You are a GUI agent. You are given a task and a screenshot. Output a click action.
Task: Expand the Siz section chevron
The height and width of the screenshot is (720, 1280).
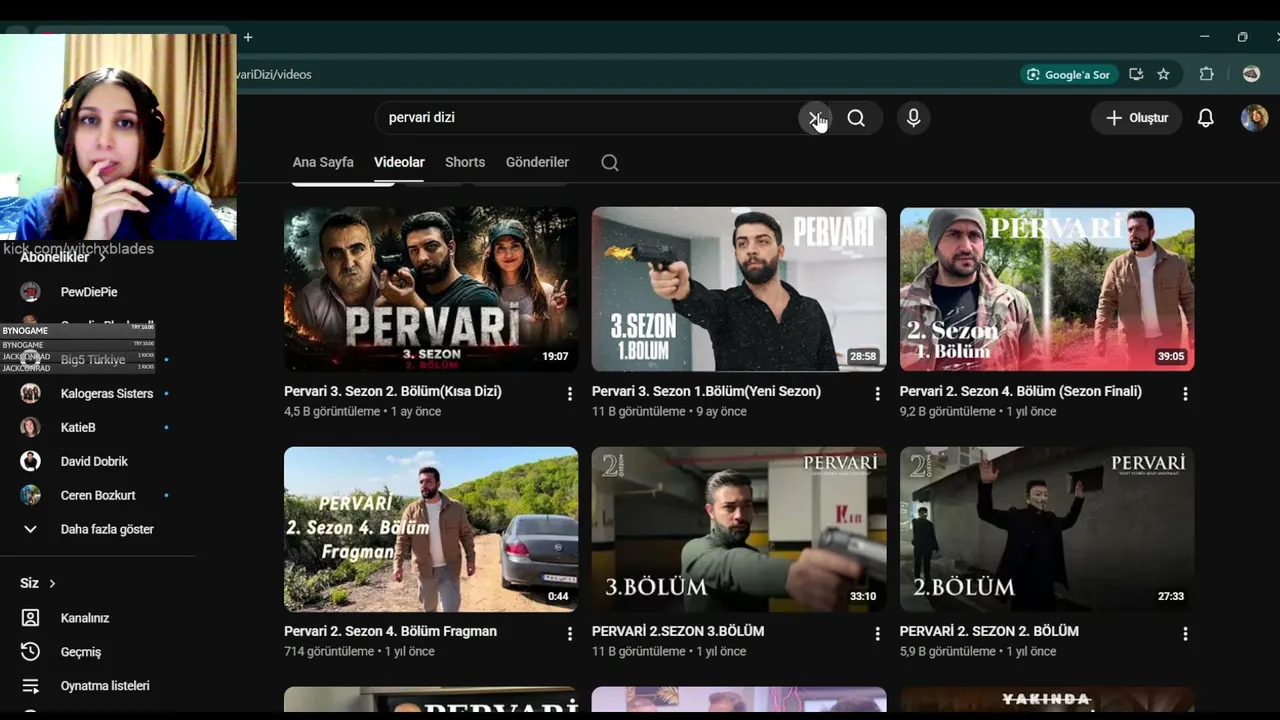(x=52, y=583)
